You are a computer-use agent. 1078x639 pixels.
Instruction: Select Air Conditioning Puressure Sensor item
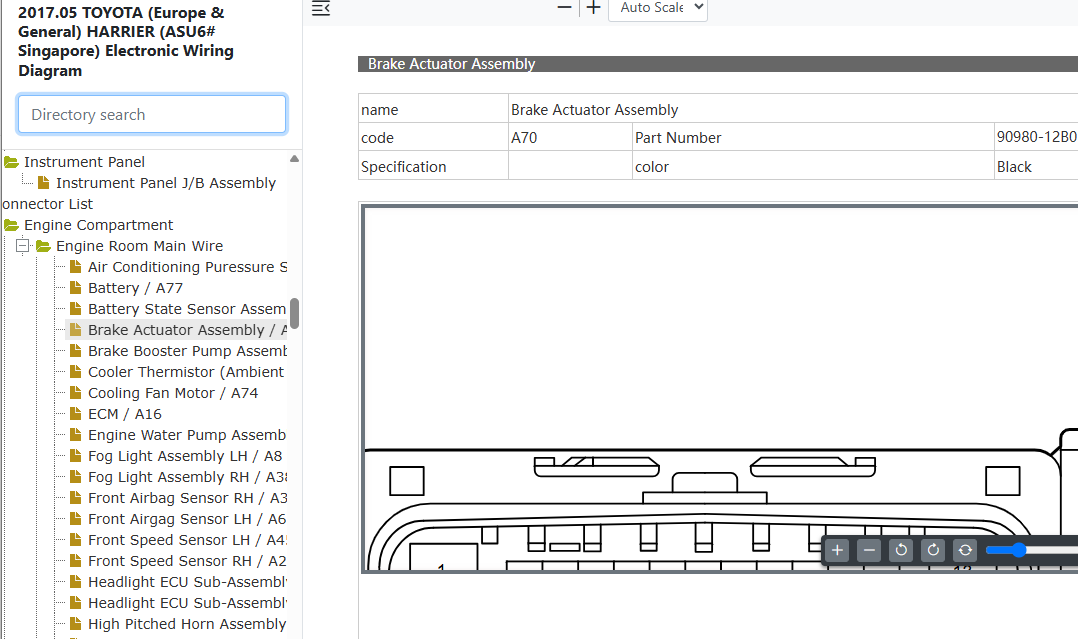click(x=188, y=267)
